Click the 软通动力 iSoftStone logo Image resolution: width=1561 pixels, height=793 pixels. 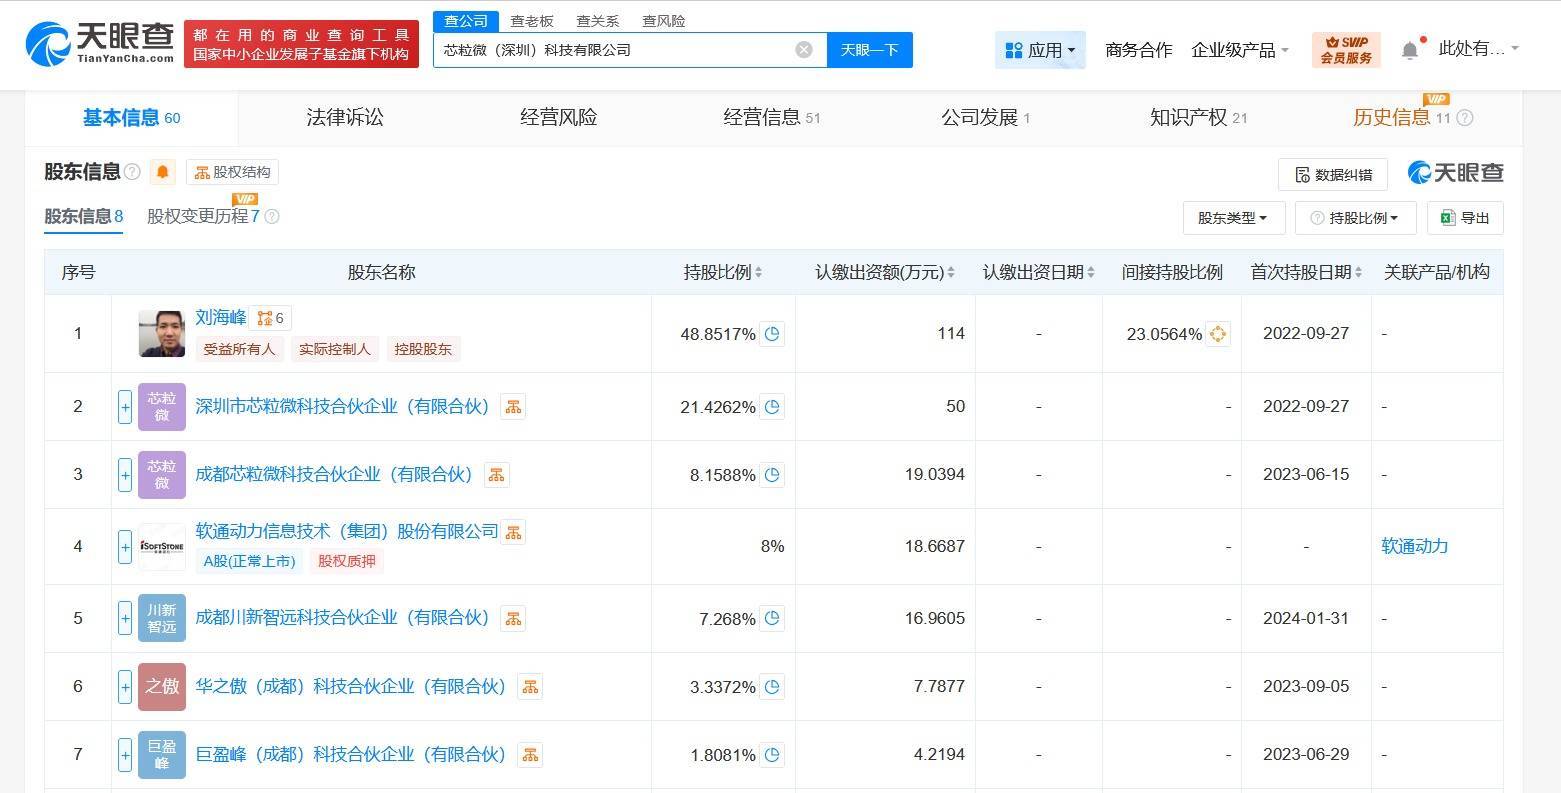click(162, 546)
